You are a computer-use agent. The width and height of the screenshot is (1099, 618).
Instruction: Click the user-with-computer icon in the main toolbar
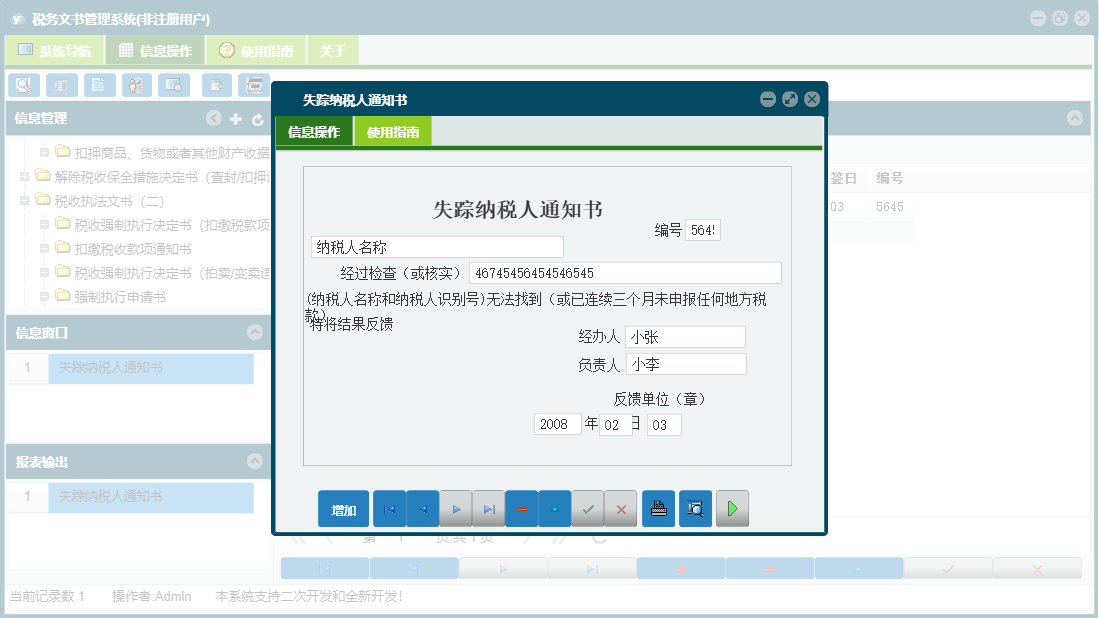[x=137, y=85]
